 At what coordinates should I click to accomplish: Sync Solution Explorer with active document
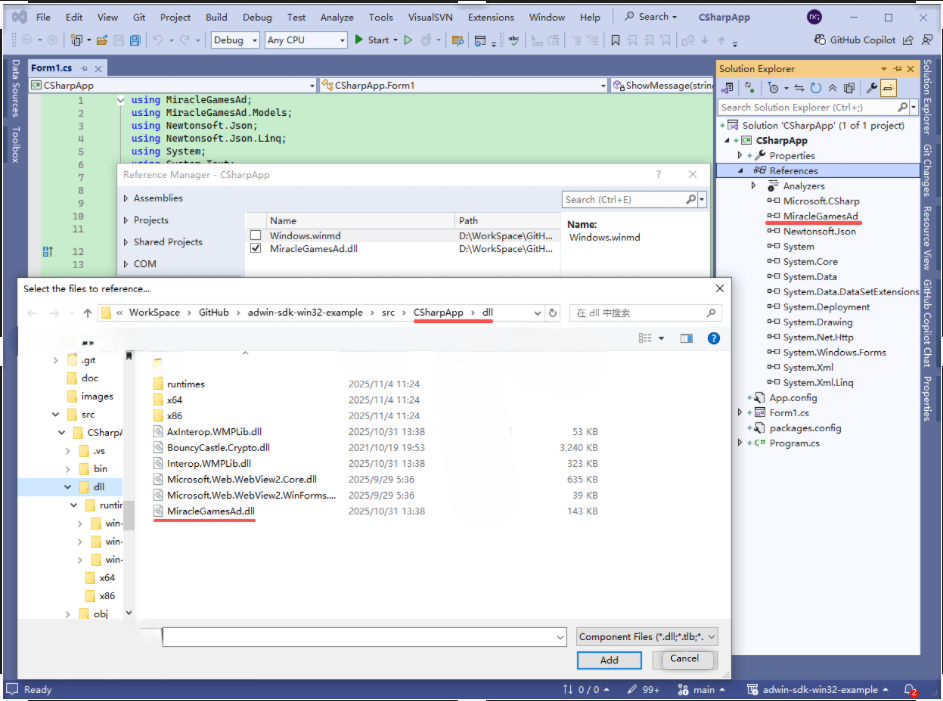click(x=799, y=88)
